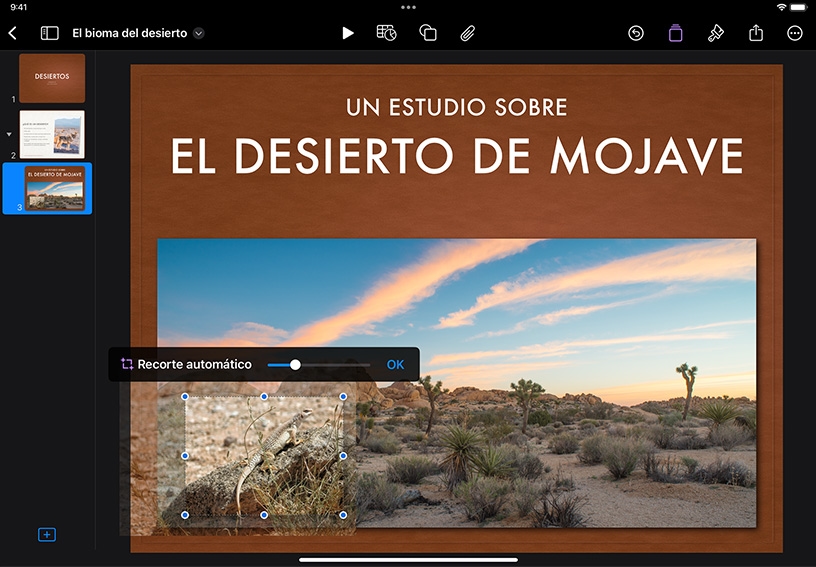This screenshot has height=567, width=816.
Task: Tap the share icon
Action: (x=756, y=33)
